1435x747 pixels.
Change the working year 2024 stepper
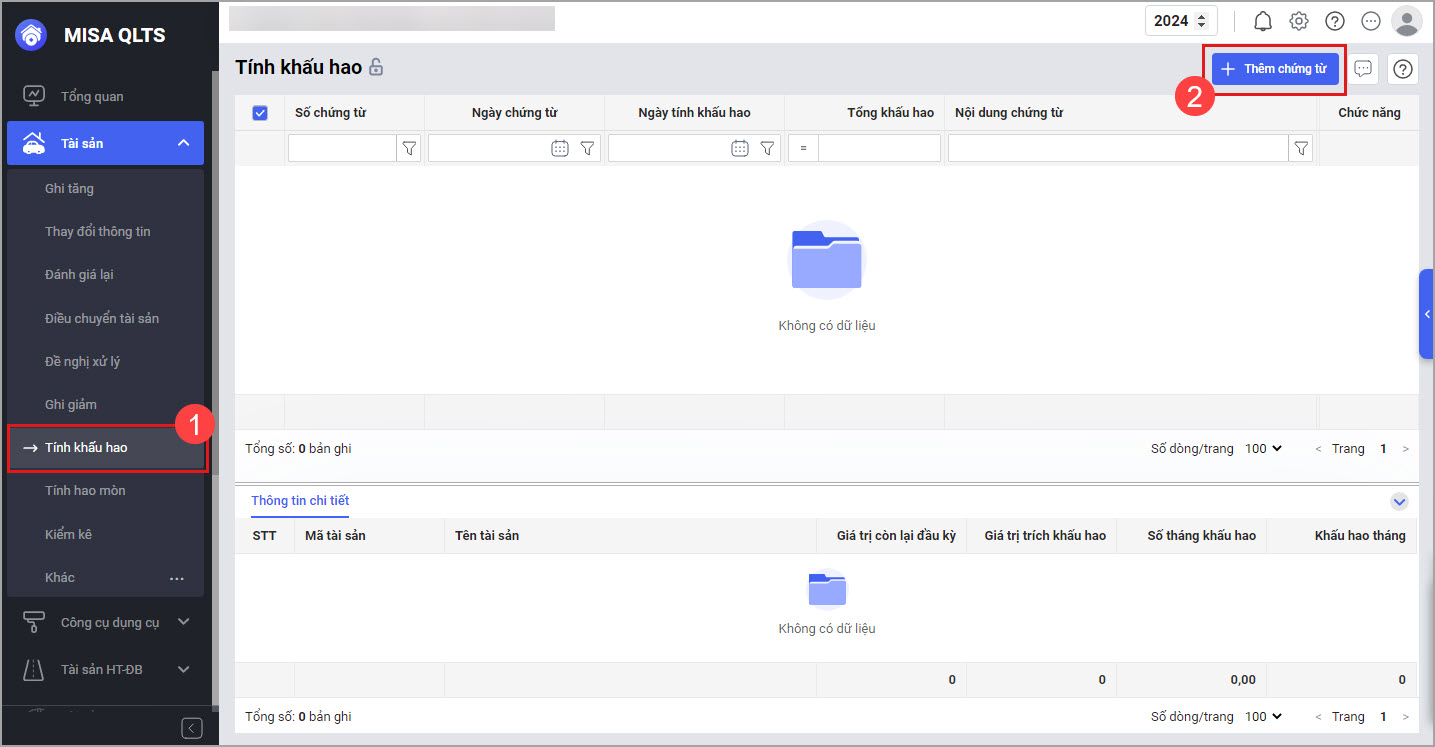(1201, 21)
